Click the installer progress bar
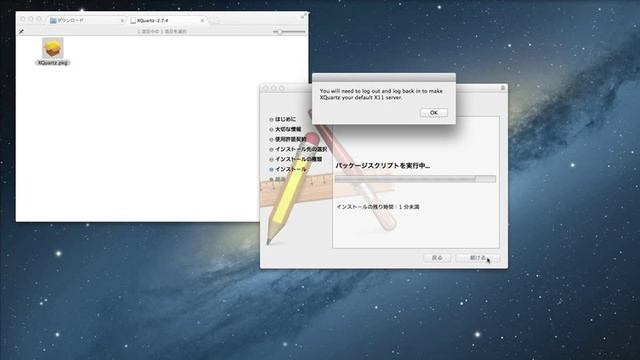The height and width of the screenshot is (360, 640). tap(416, 179)
